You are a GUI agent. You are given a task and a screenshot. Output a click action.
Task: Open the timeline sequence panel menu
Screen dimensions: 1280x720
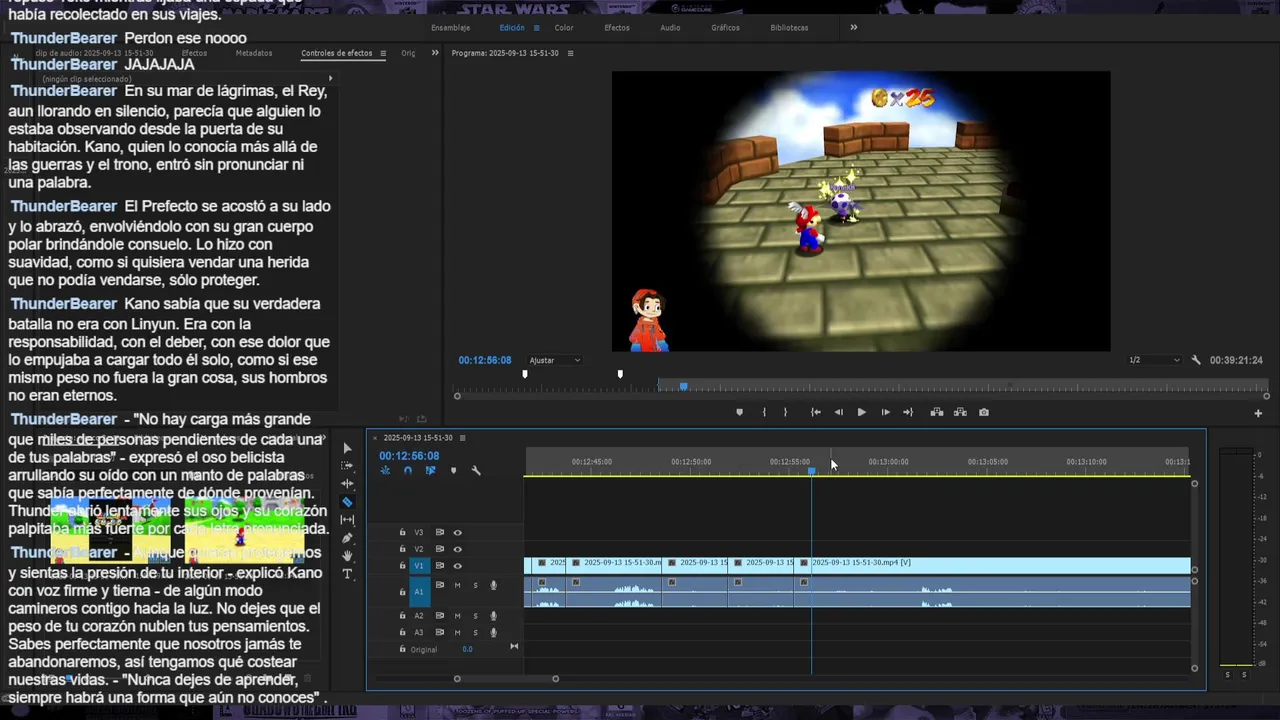tap(462, 438)
